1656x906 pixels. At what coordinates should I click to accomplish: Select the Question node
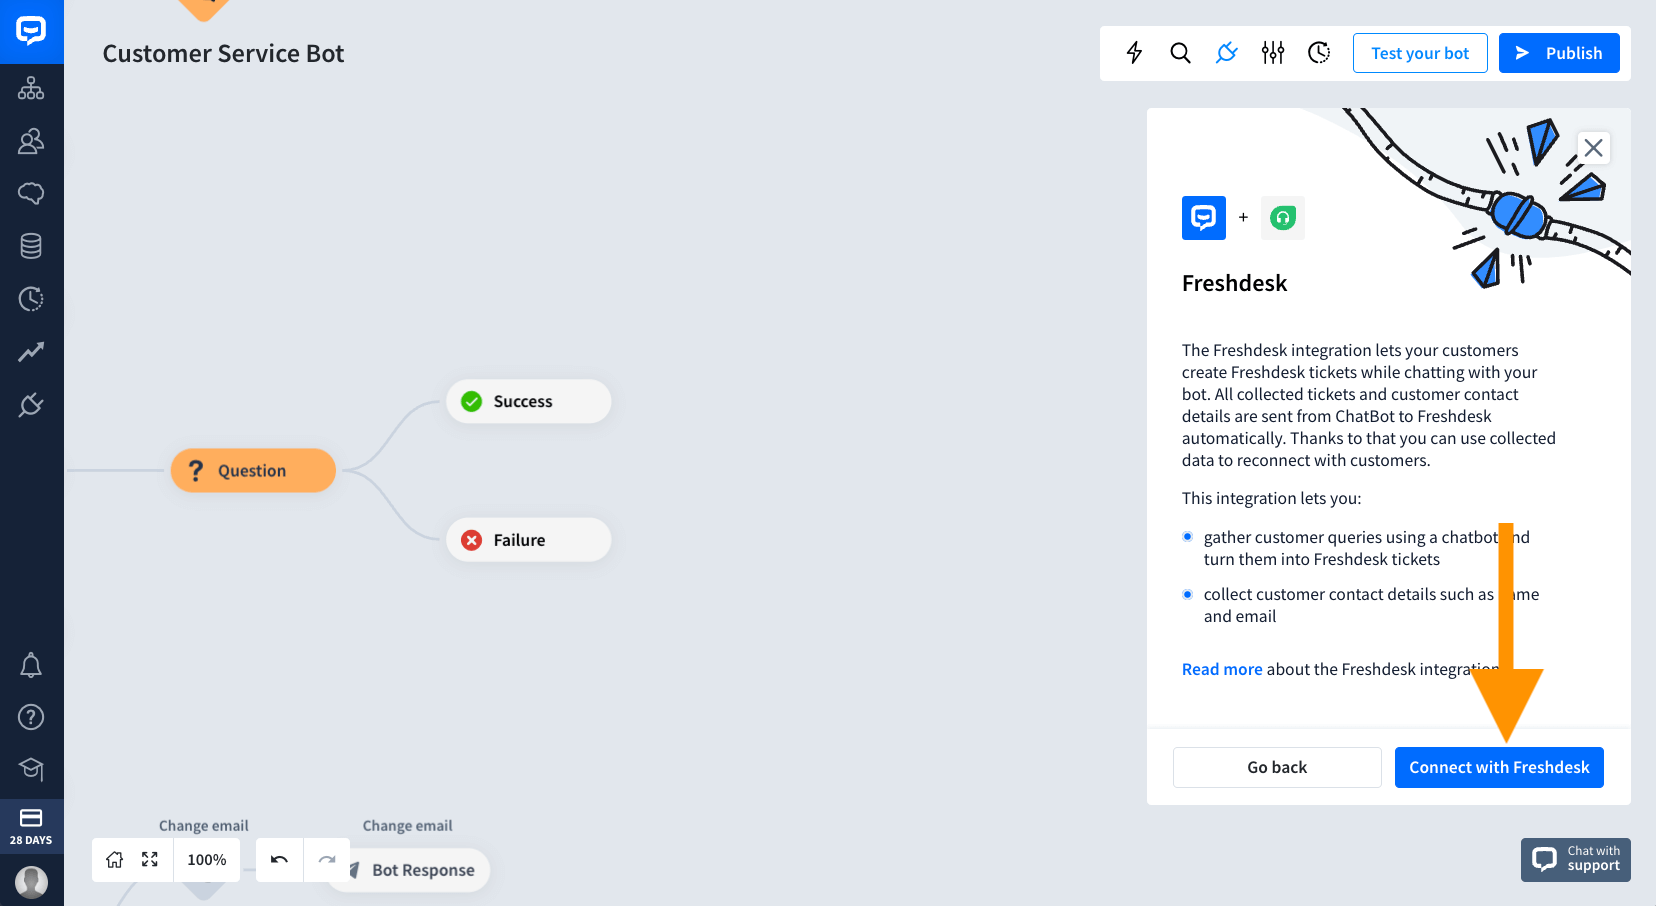tap(253, 470)
